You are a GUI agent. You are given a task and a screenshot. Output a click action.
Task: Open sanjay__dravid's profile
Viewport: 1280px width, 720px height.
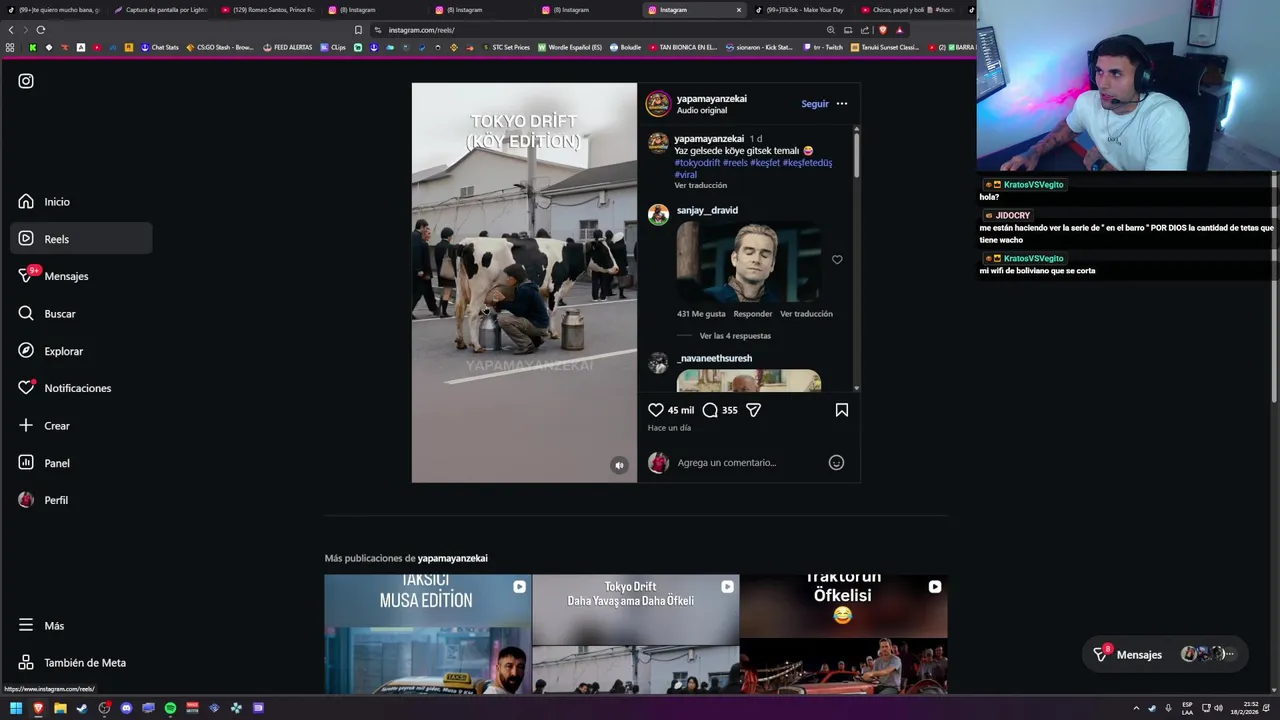pyautogui.click(x=707, y=211)
